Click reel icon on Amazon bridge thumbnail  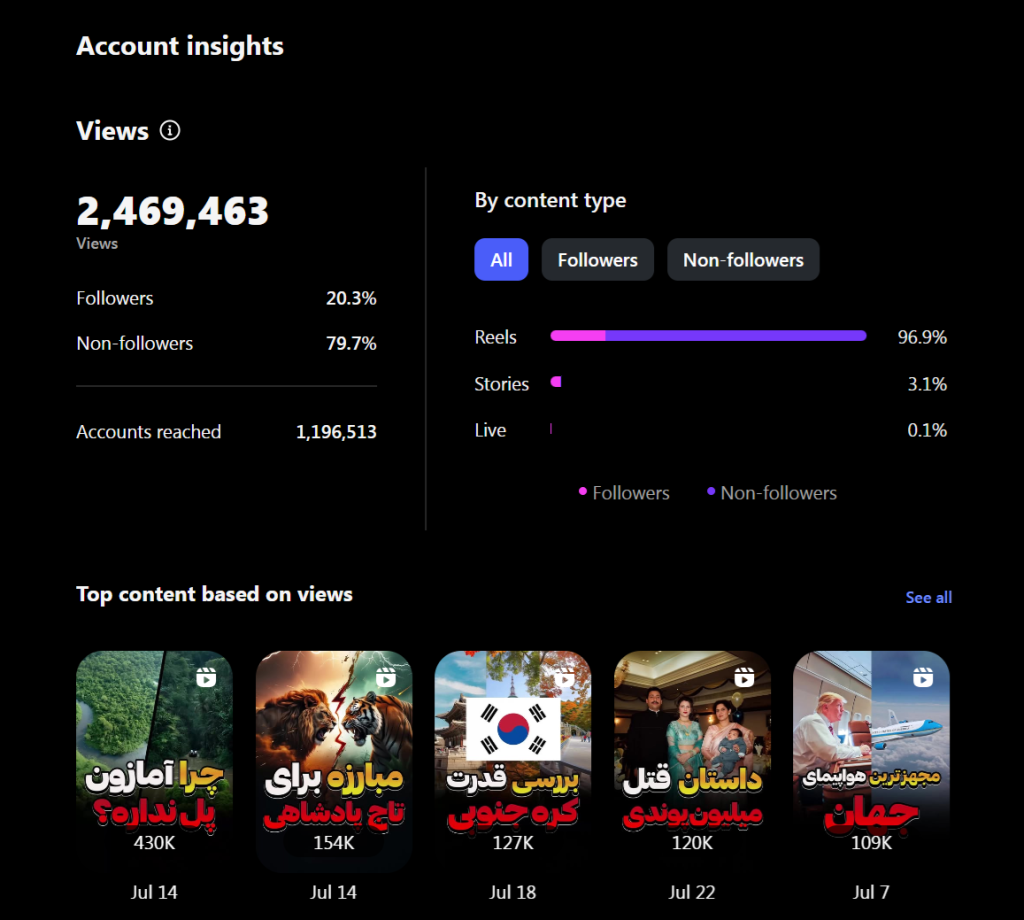coord(206,677)
